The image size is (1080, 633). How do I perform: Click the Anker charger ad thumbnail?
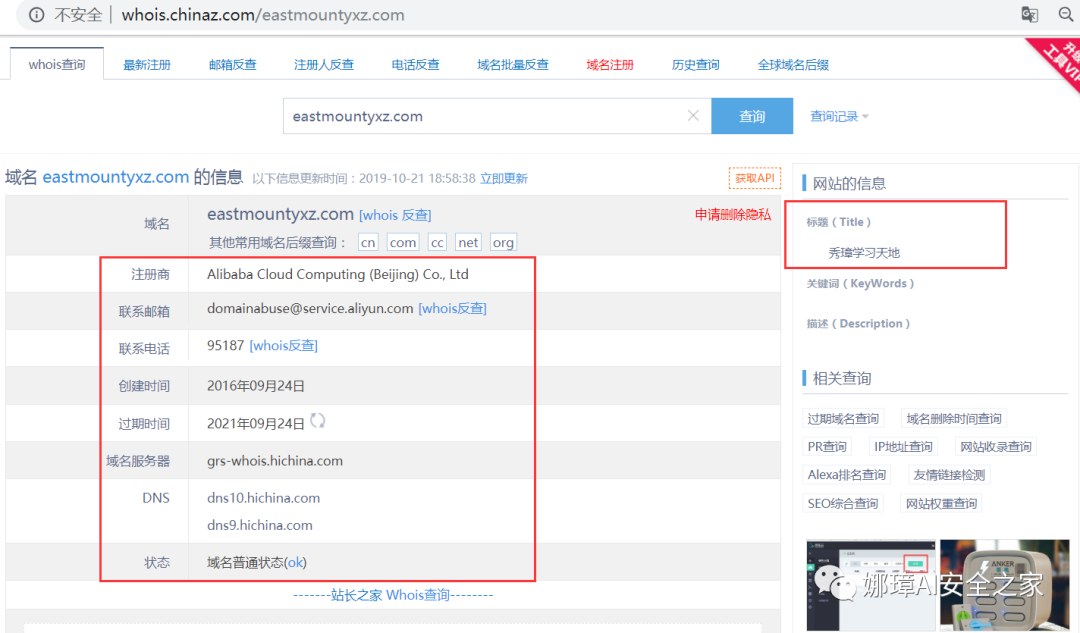[1005, 585]
